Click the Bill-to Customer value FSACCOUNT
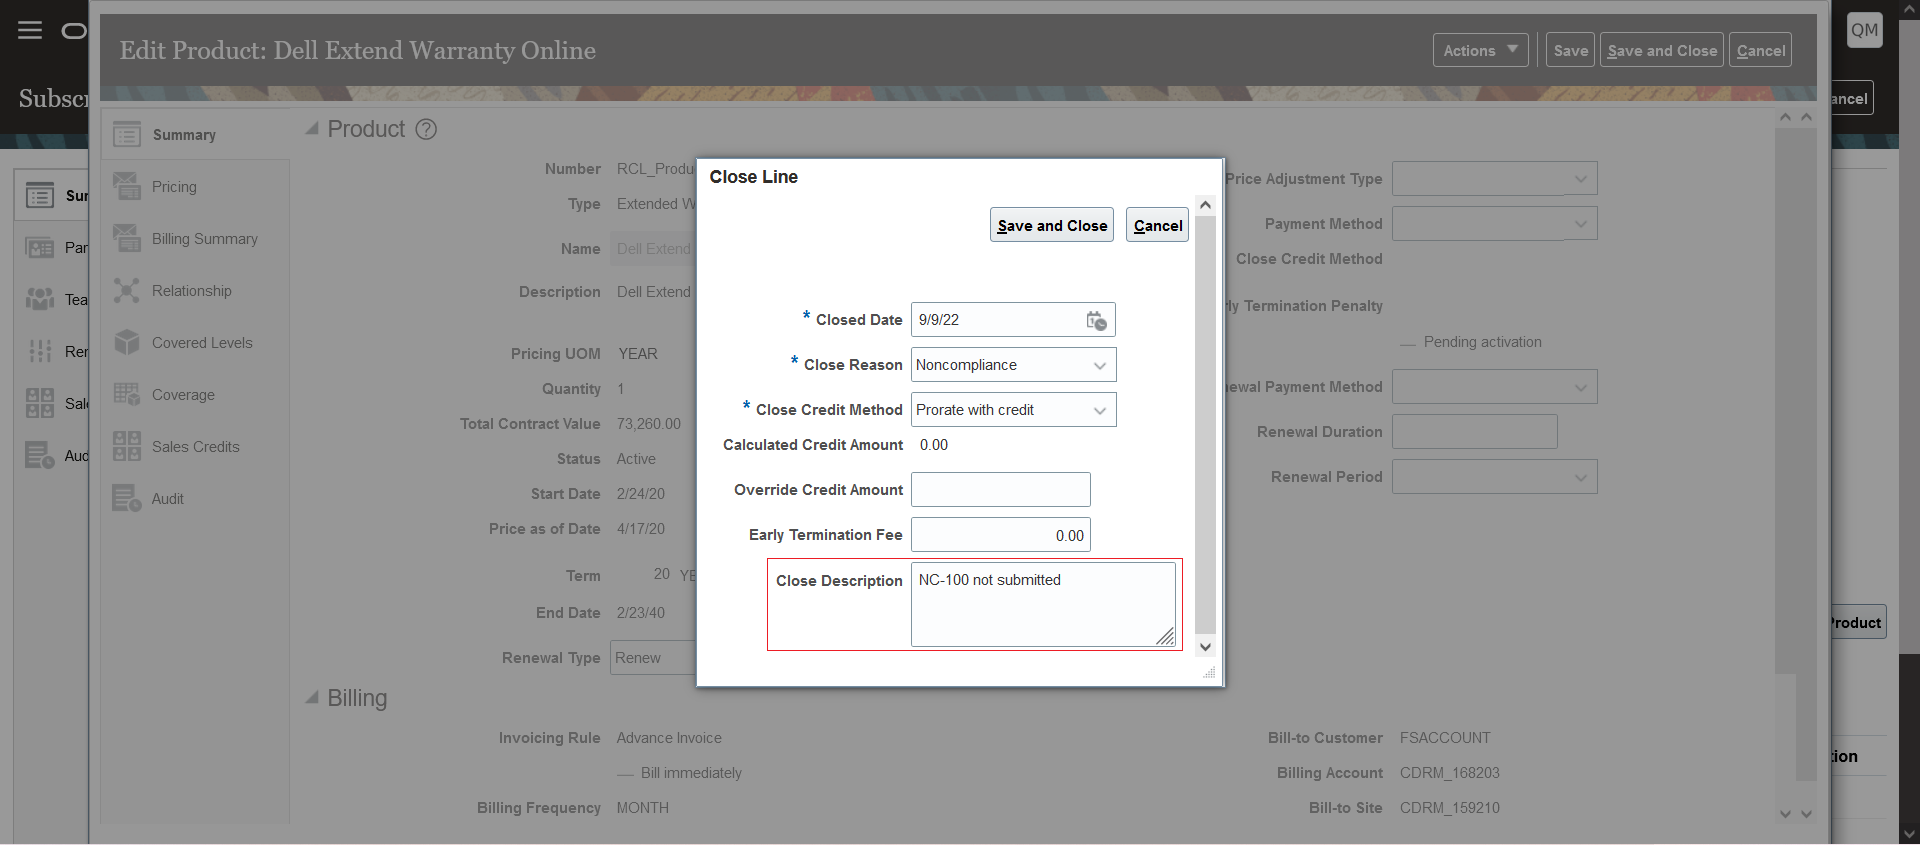The height and width of the screenshot is (845, 1920). point(1445,738)
